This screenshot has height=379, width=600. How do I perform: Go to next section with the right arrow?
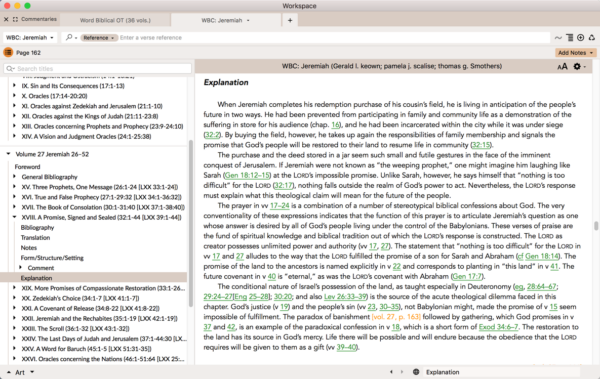click(x=402, y=372)
